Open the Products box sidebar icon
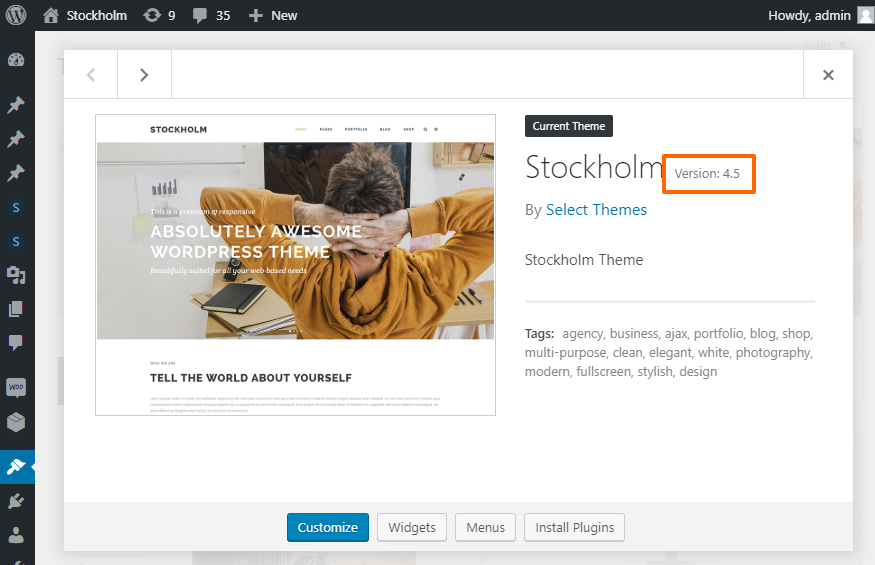Screen dimensions: 875x565 (16, 422)
